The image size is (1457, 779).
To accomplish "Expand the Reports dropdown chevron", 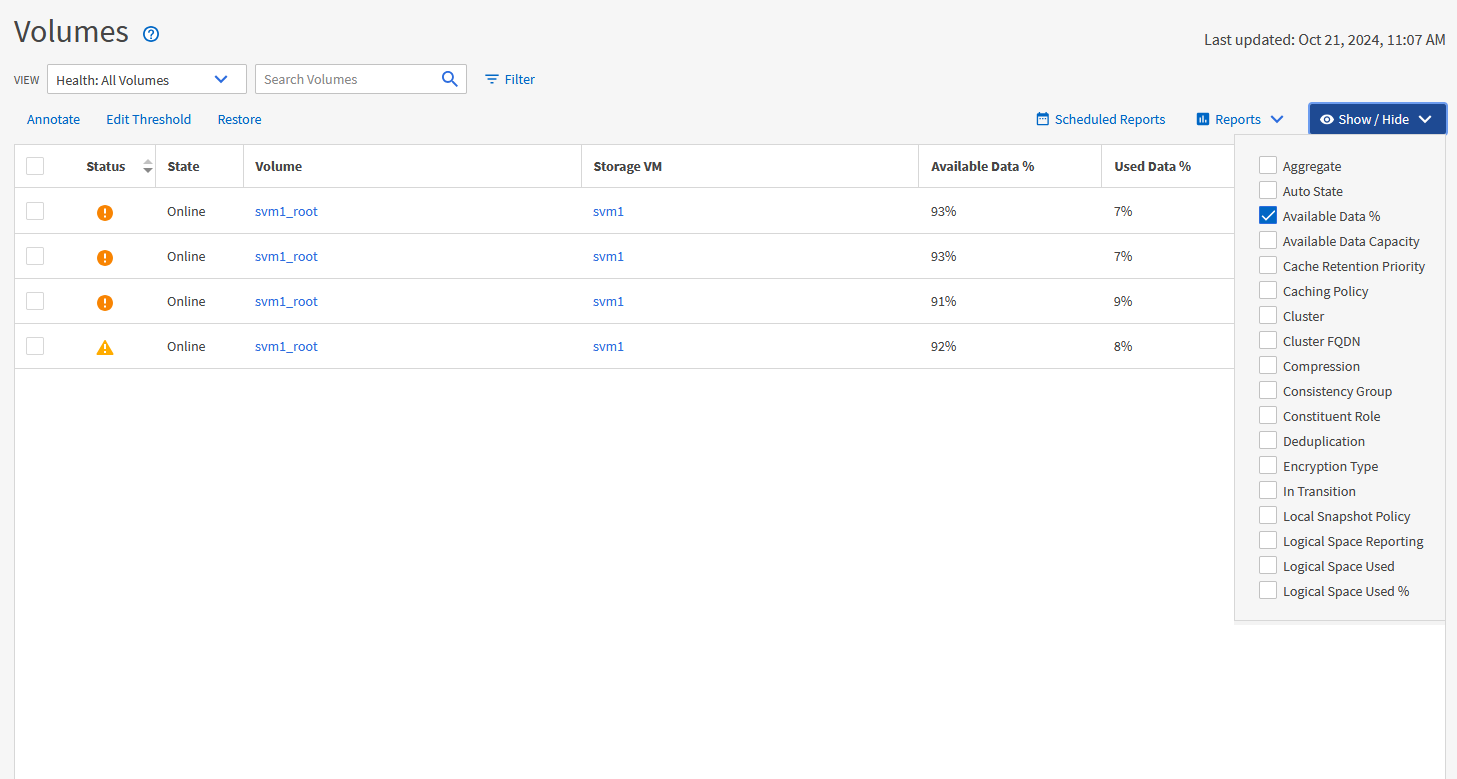I will coord(1279,118).
